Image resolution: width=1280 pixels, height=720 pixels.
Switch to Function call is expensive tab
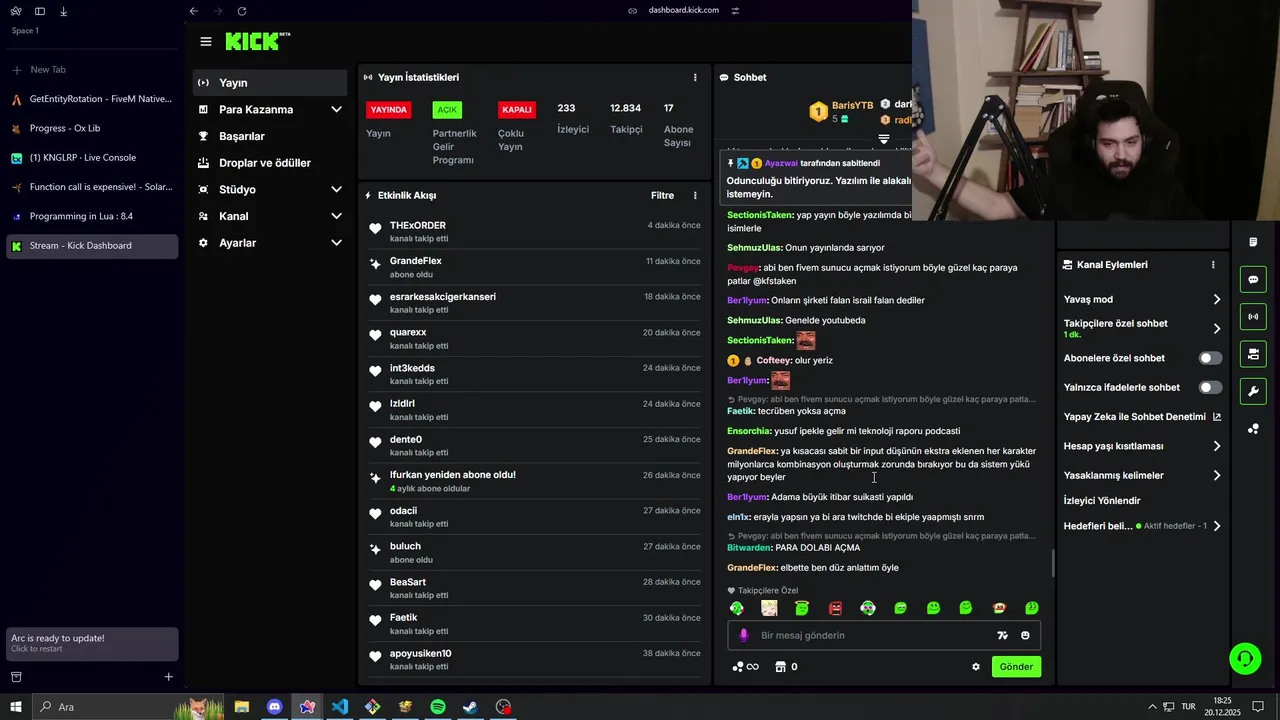92,187
